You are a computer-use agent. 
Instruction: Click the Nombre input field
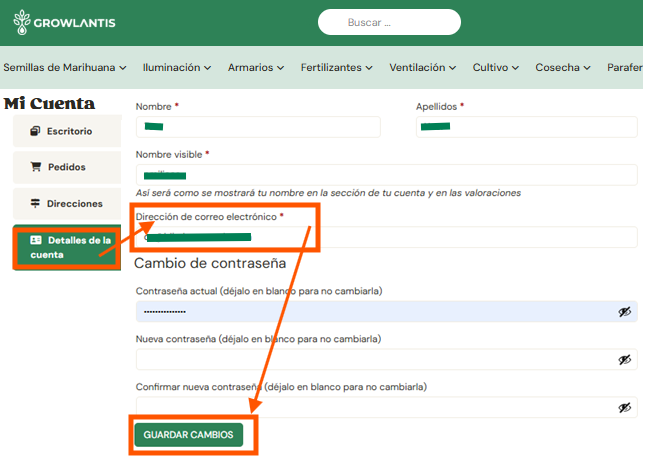pyautogui.click(x=258, y=127)
